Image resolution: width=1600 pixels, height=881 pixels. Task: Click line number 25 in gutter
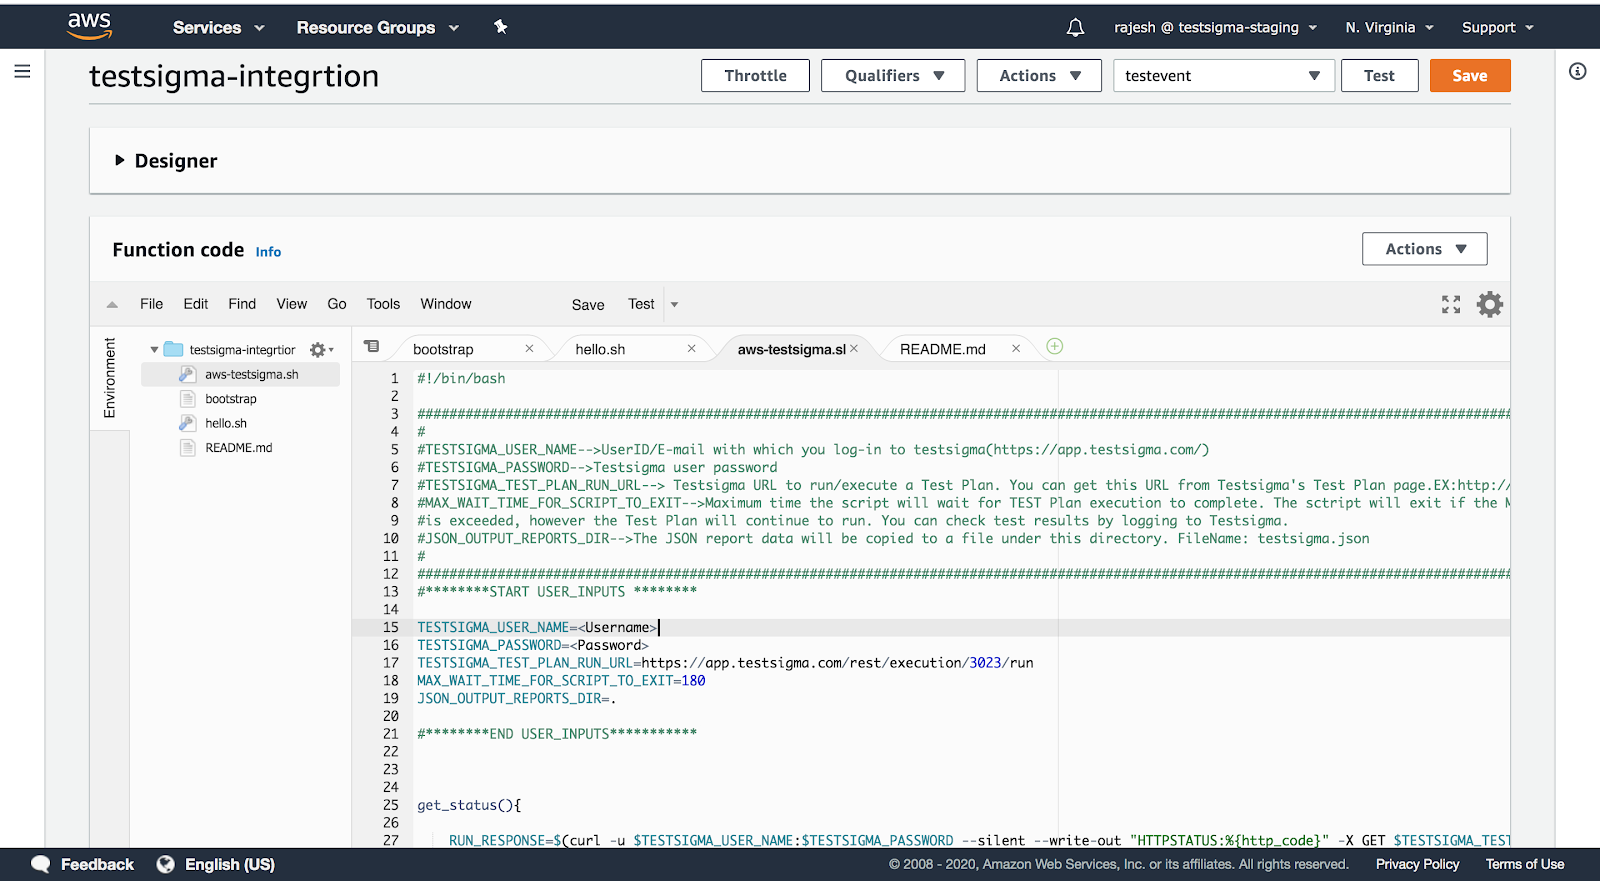coord(391,805)
